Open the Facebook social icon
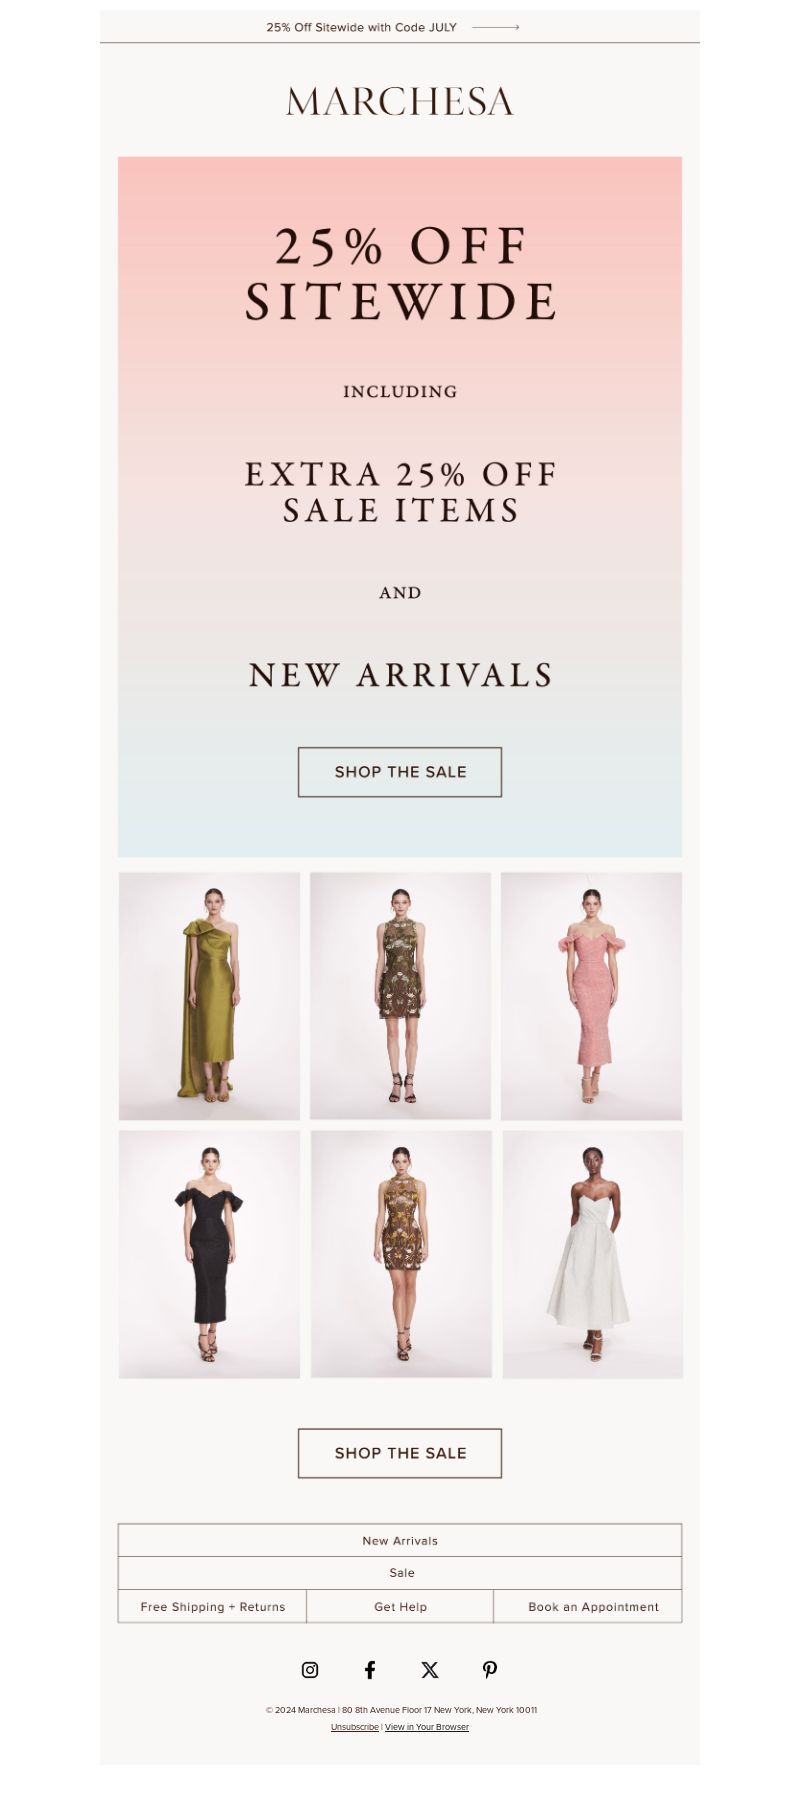 [370, 1669]
